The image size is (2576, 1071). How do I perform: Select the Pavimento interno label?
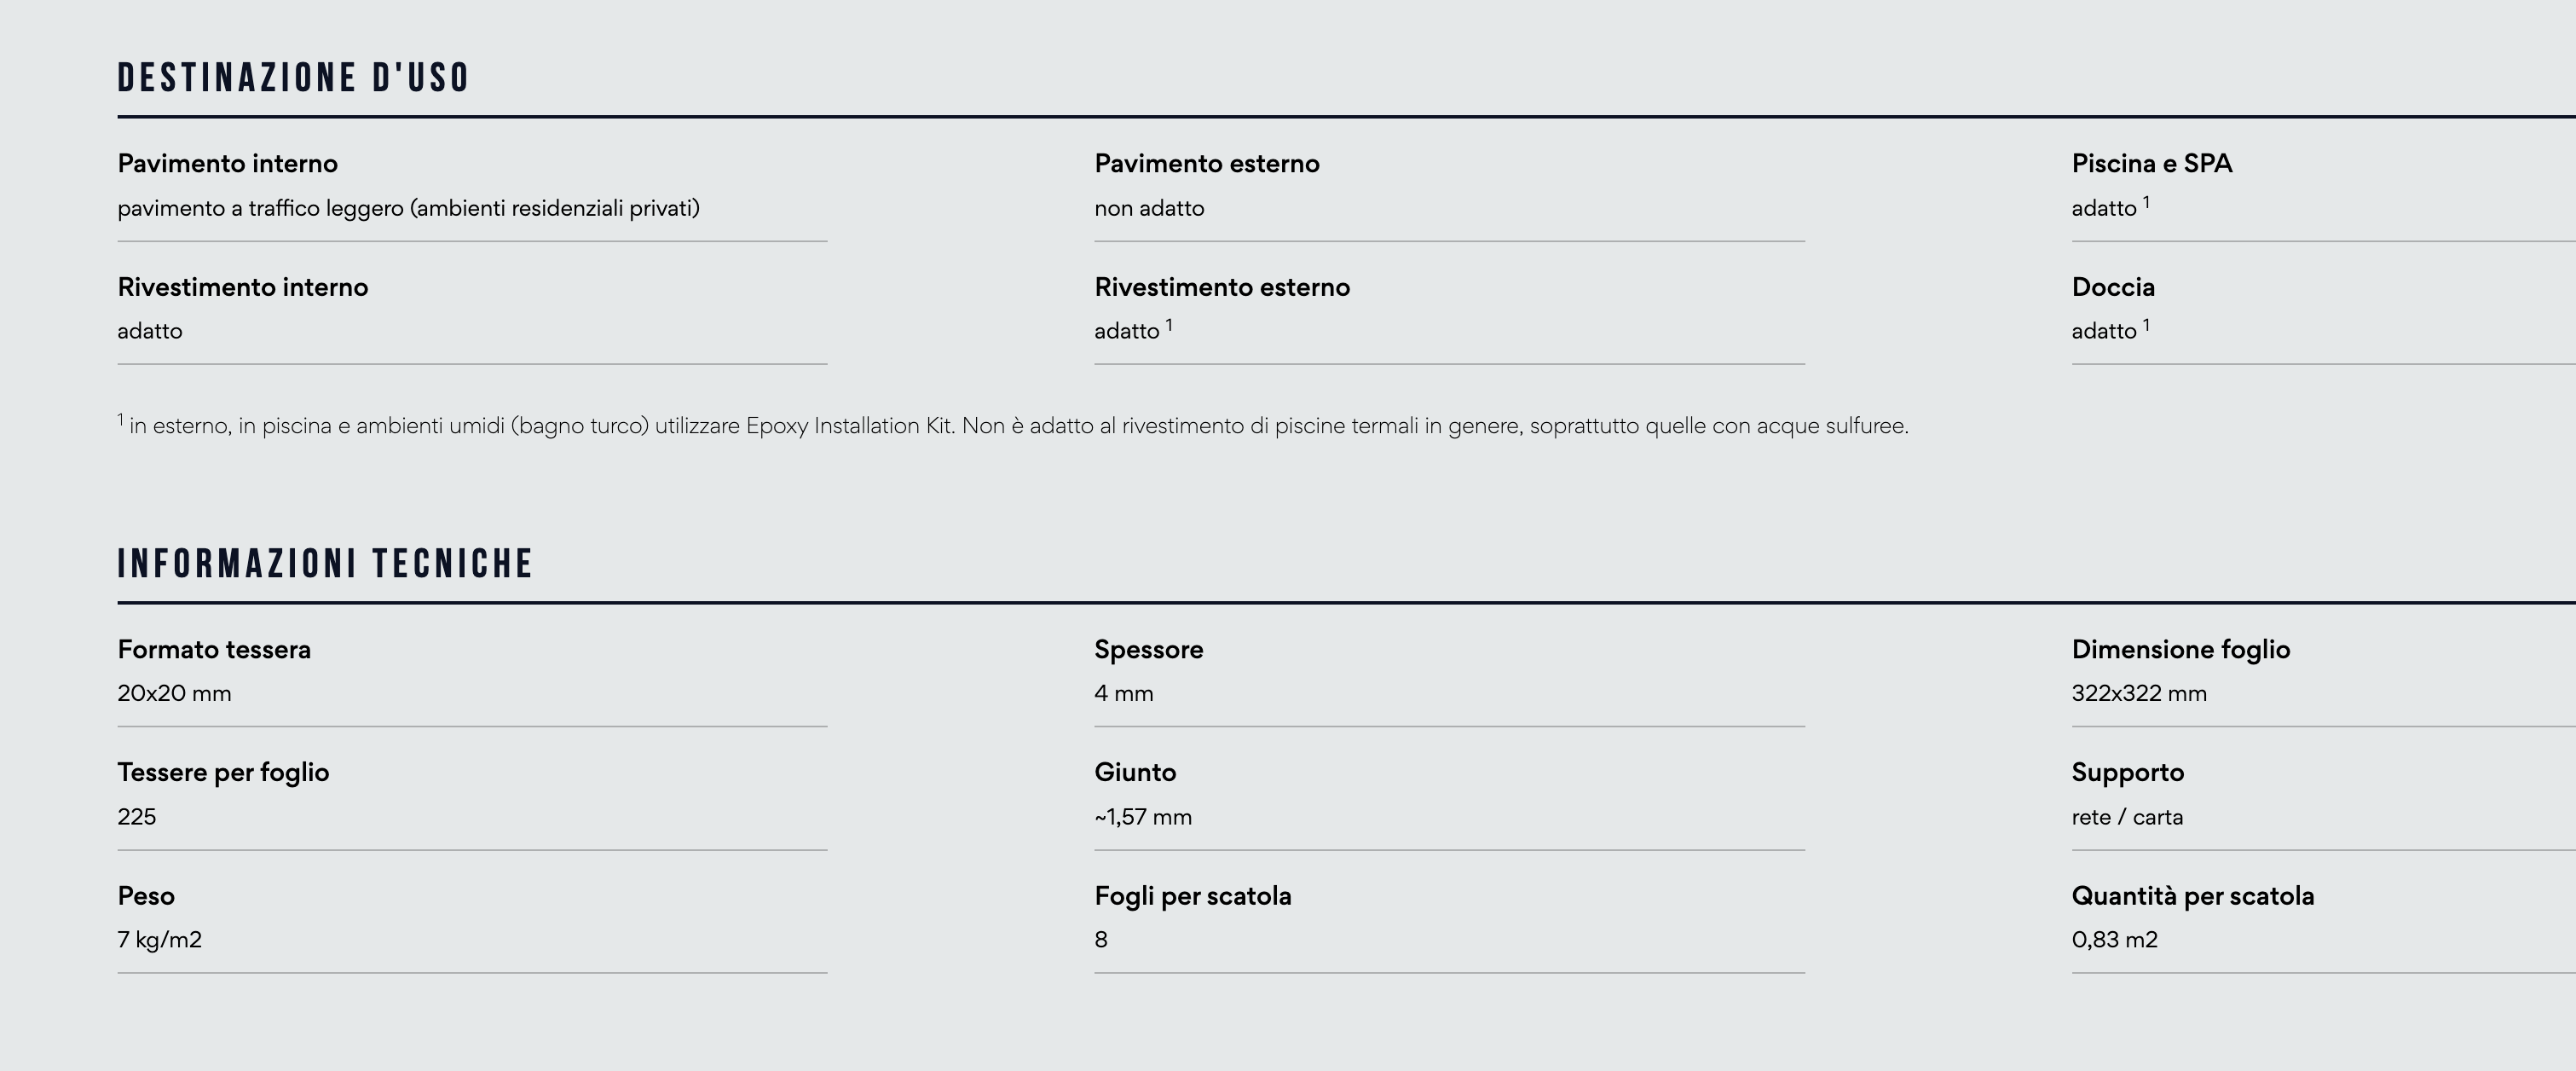pos(228,164)
